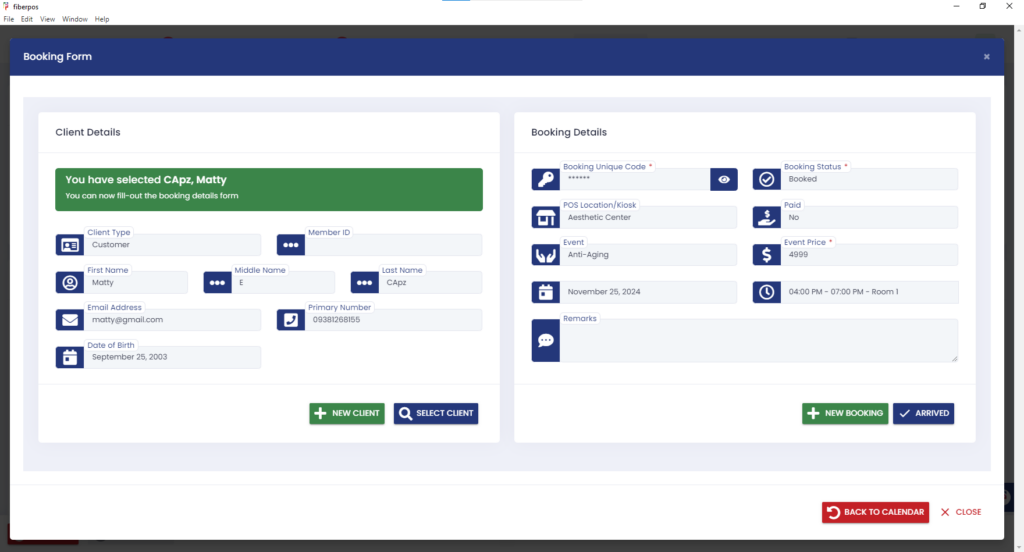Click the Email Address input field
The width and height of the screenshot is (1024, 552).
coord(172,320)
